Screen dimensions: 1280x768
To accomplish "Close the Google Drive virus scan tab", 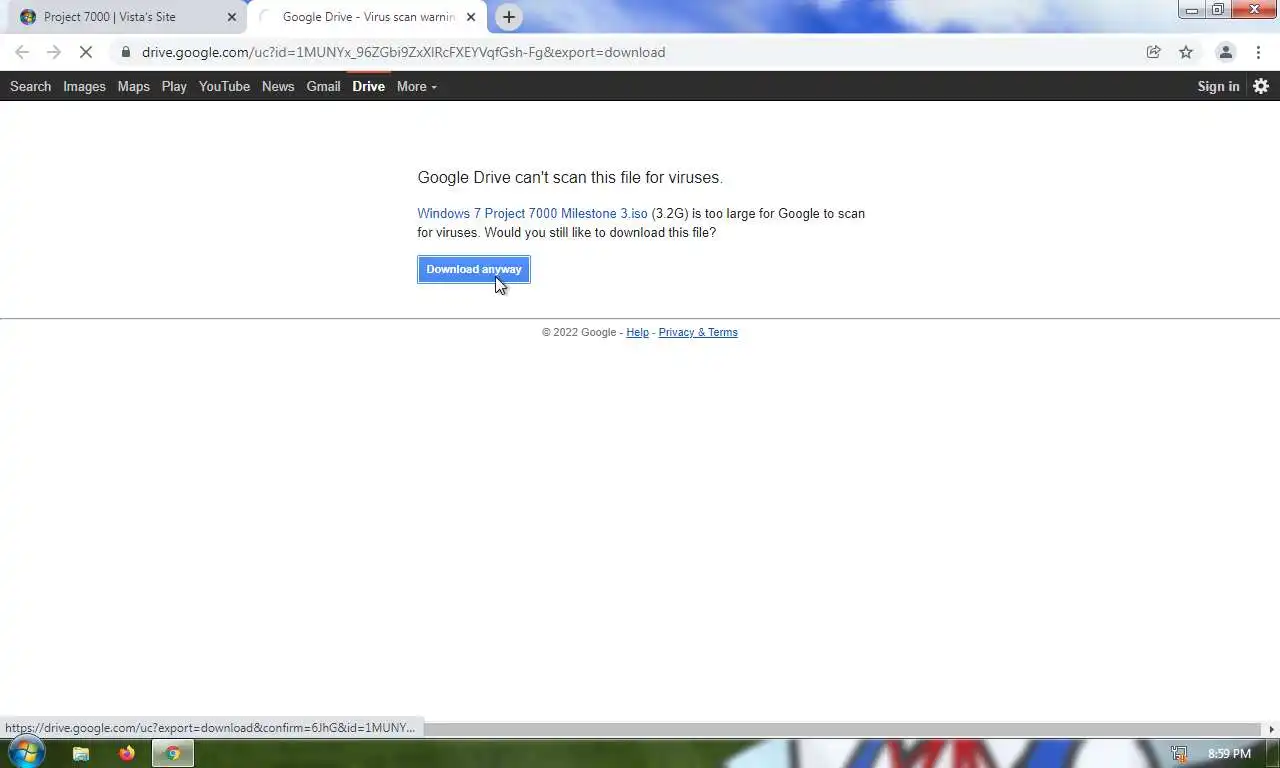I will coord(472,17).
